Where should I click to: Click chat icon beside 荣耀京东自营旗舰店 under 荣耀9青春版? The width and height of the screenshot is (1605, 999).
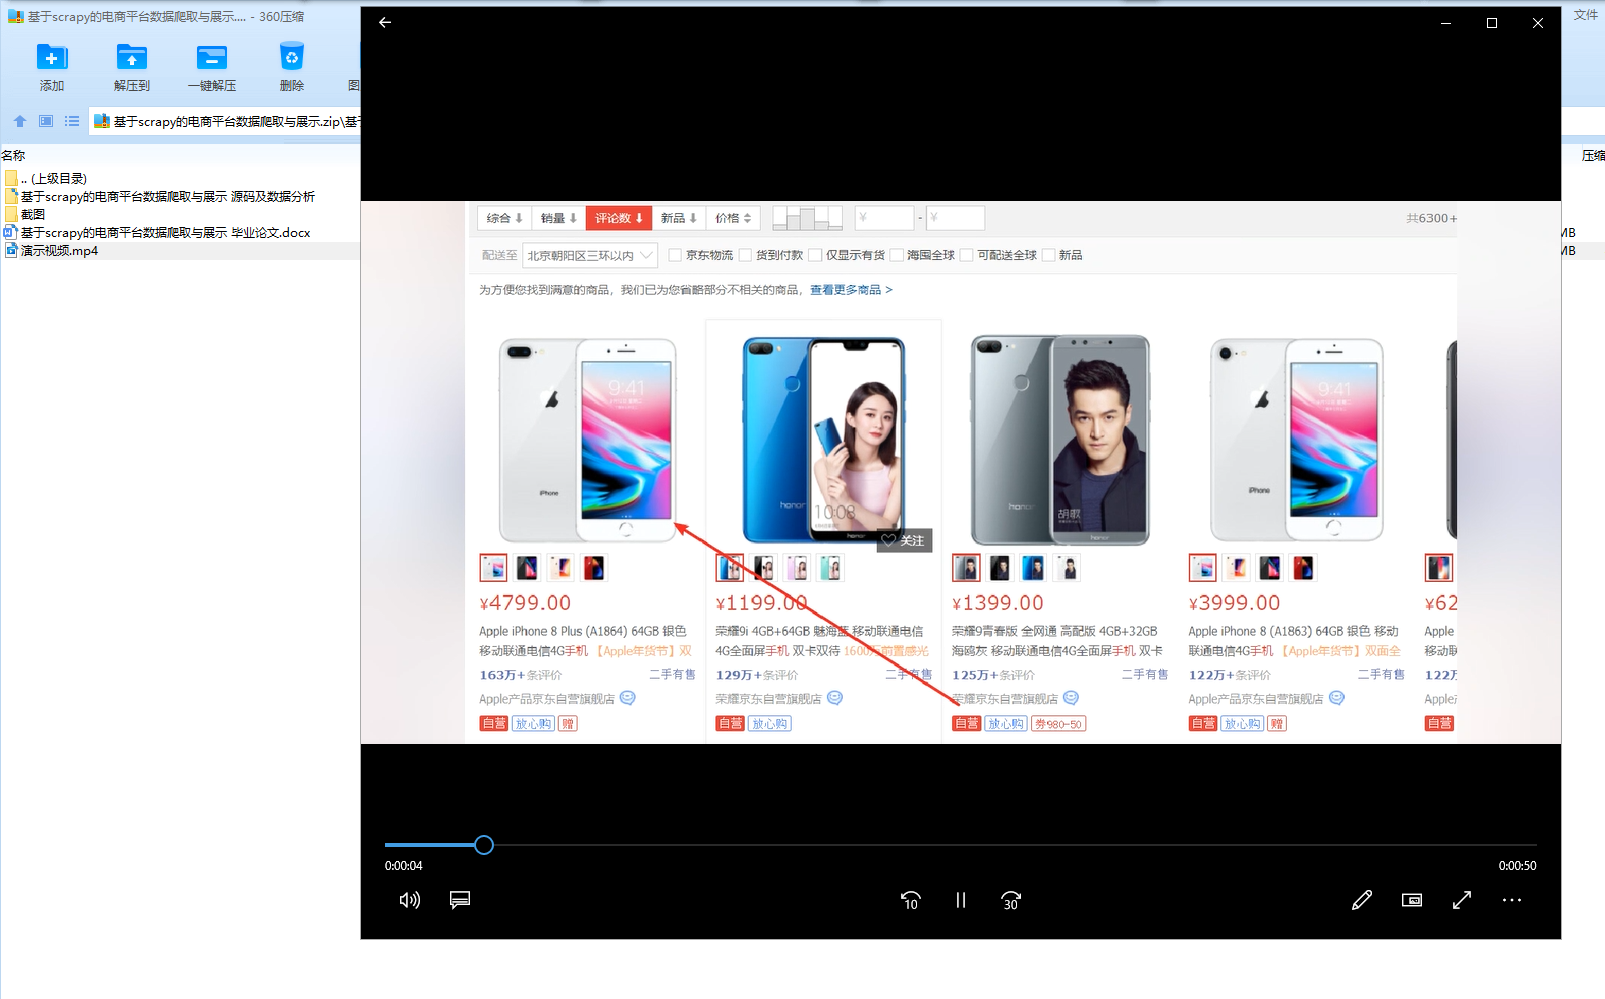pyautogui.click(x=1071, y=698)
